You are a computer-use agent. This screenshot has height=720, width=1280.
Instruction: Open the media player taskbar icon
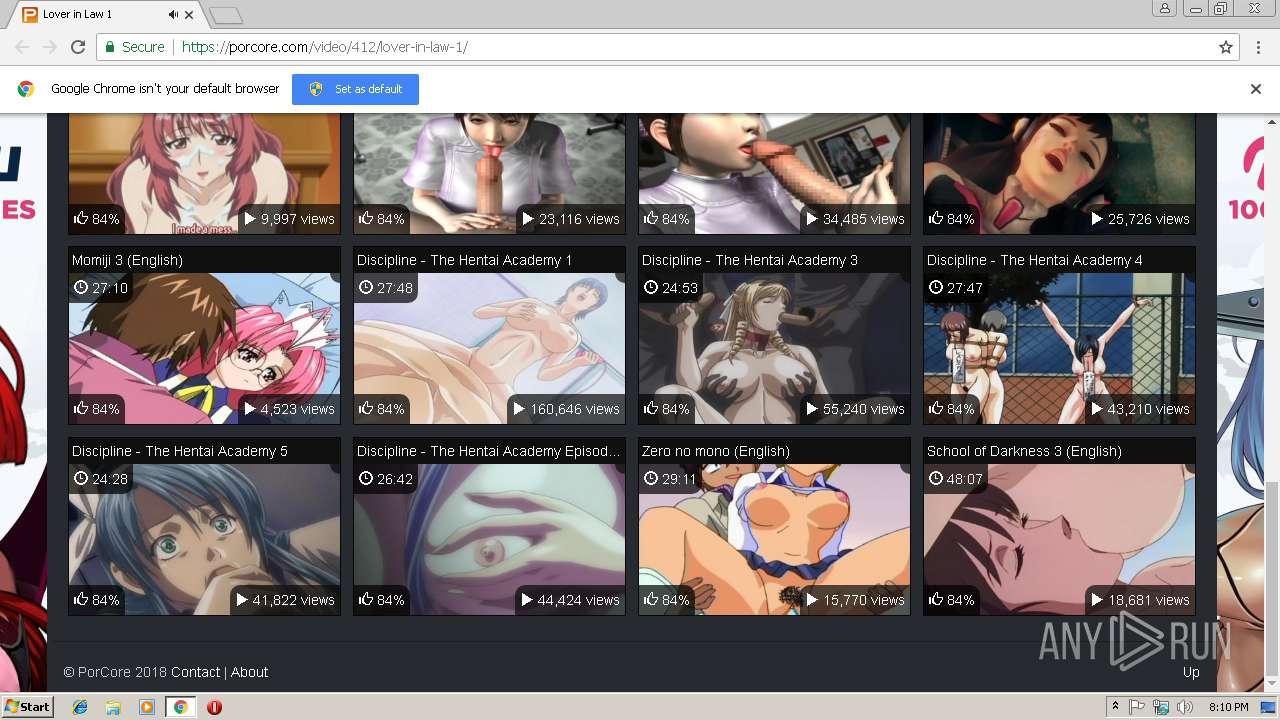147,707
